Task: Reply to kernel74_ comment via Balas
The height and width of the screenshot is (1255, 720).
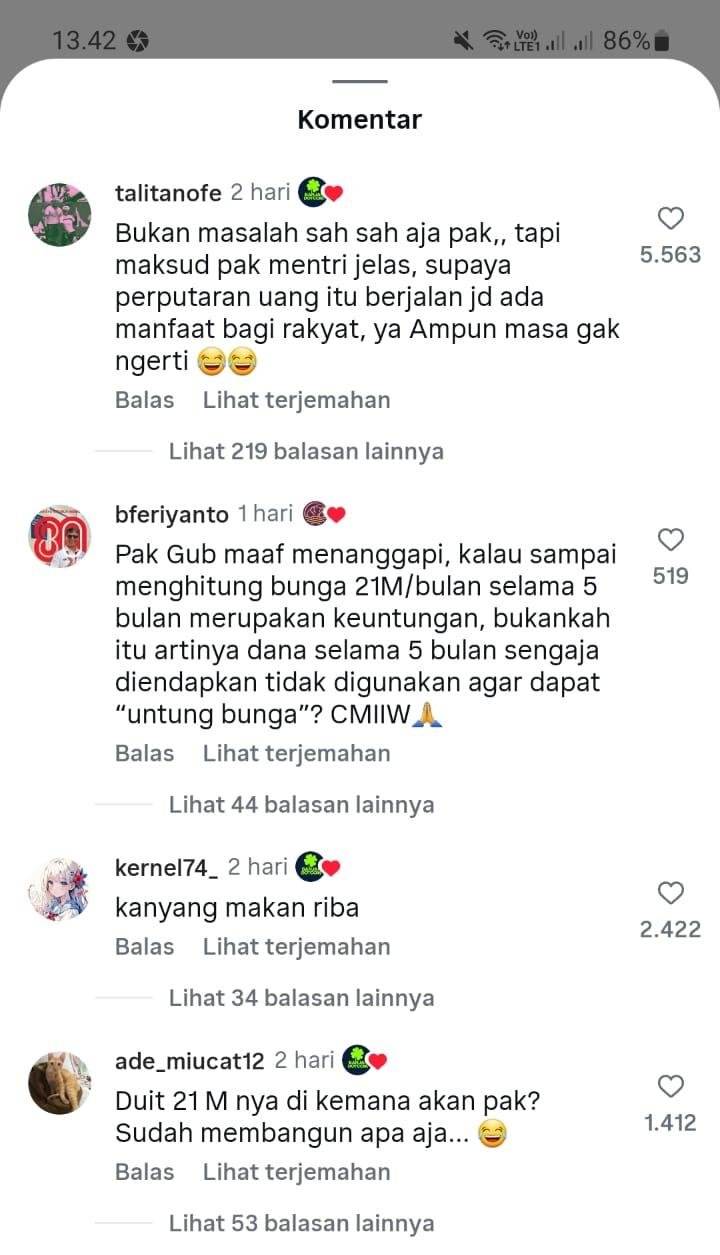Action: coord(145,946)
